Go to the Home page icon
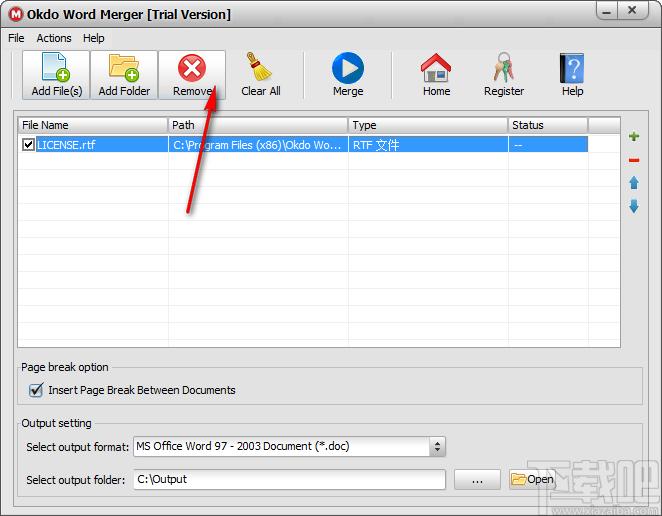The height and width of the screenshot is (516, 662). point(436,75)
